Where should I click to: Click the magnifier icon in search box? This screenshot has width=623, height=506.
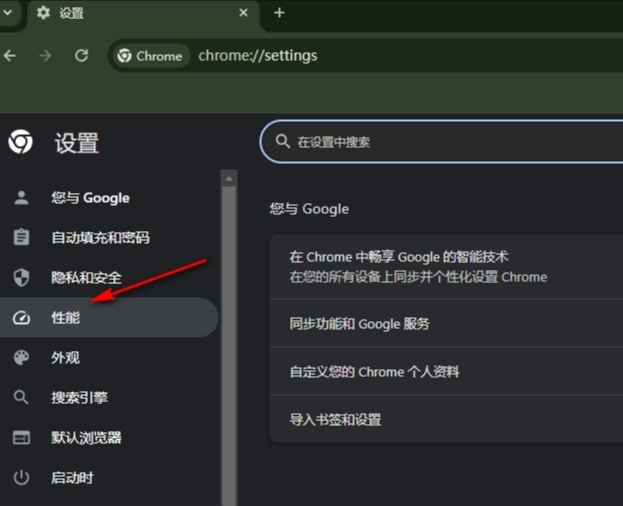(283, 141)
